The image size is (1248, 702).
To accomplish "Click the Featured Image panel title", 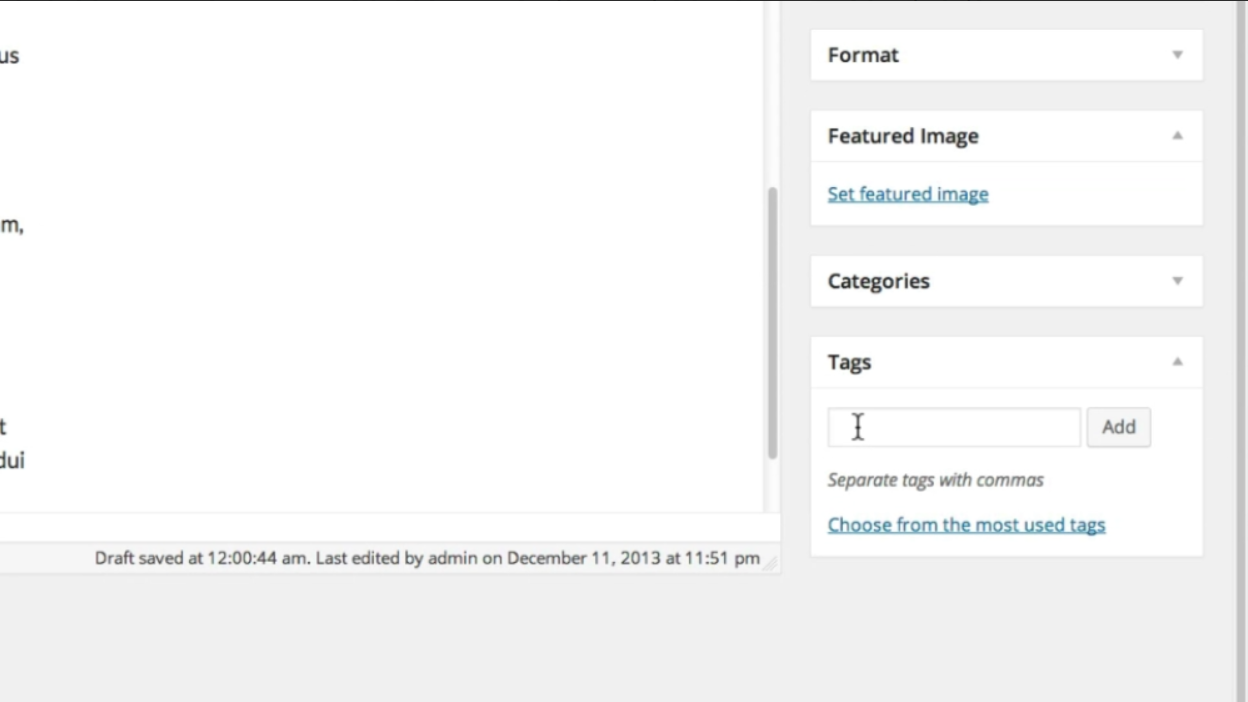I will point(903,136).
